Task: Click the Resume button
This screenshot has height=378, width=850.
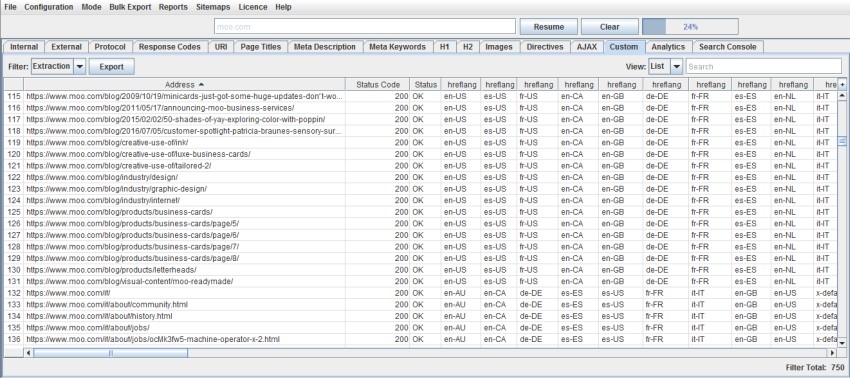Action: 549,27
